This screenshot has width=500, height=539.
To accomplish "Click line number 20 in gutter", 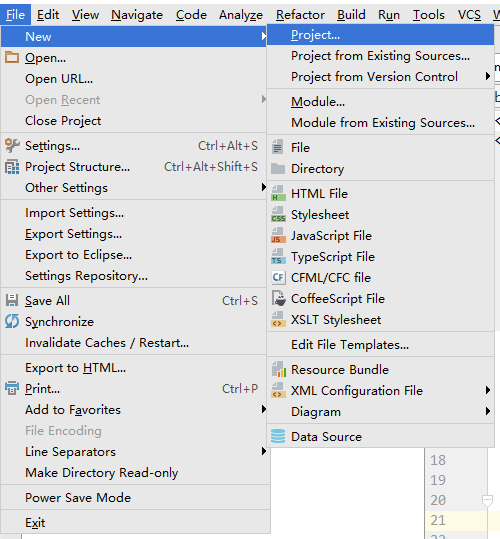I will point(438,500).
